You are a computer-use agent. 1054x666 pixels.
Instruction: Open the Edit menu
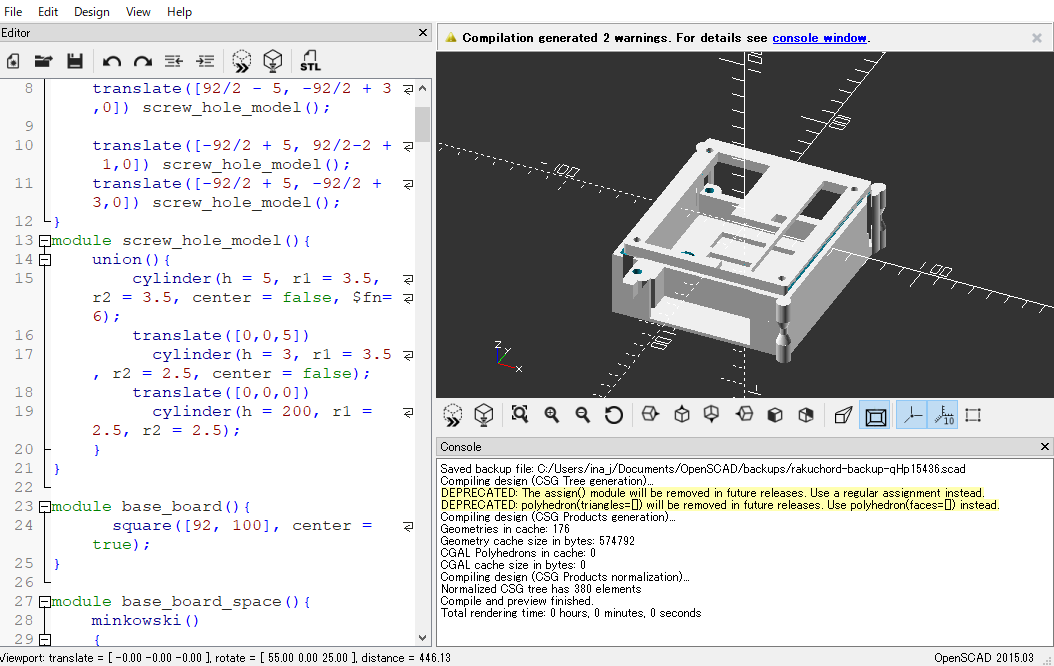click(48, 11)
